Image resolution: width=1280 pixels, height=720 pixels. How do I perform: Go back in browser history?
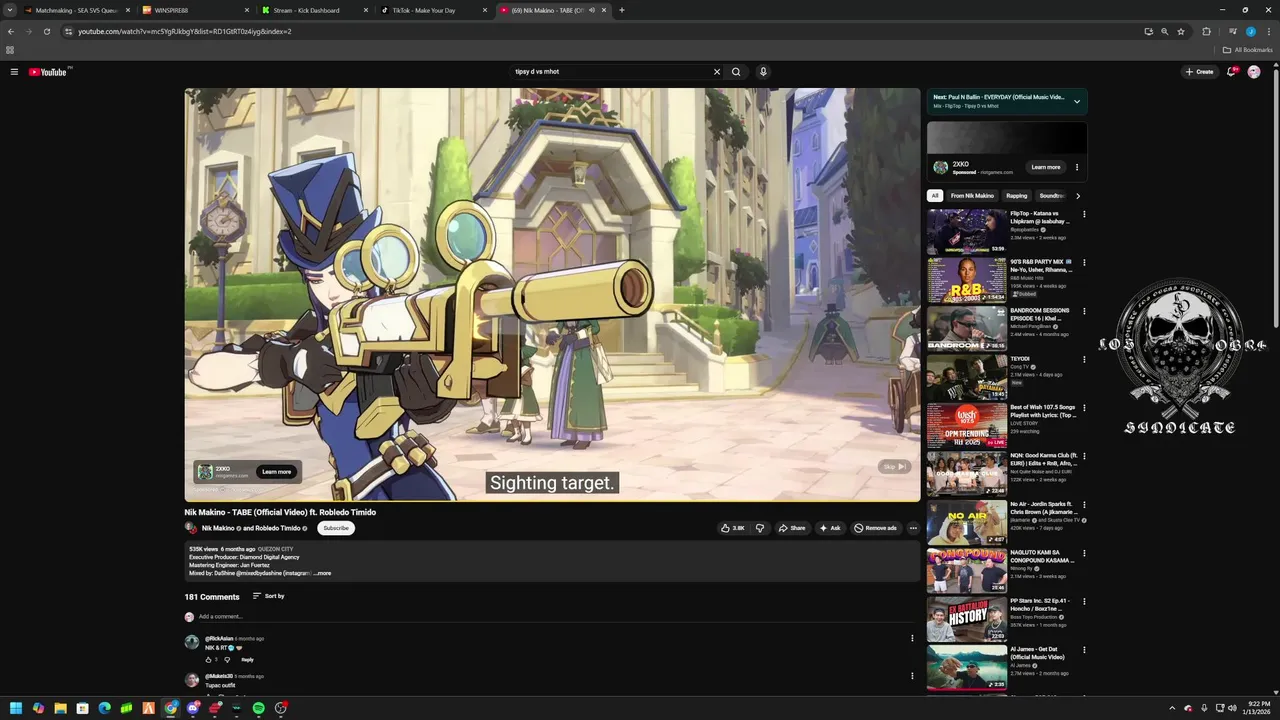11,31
